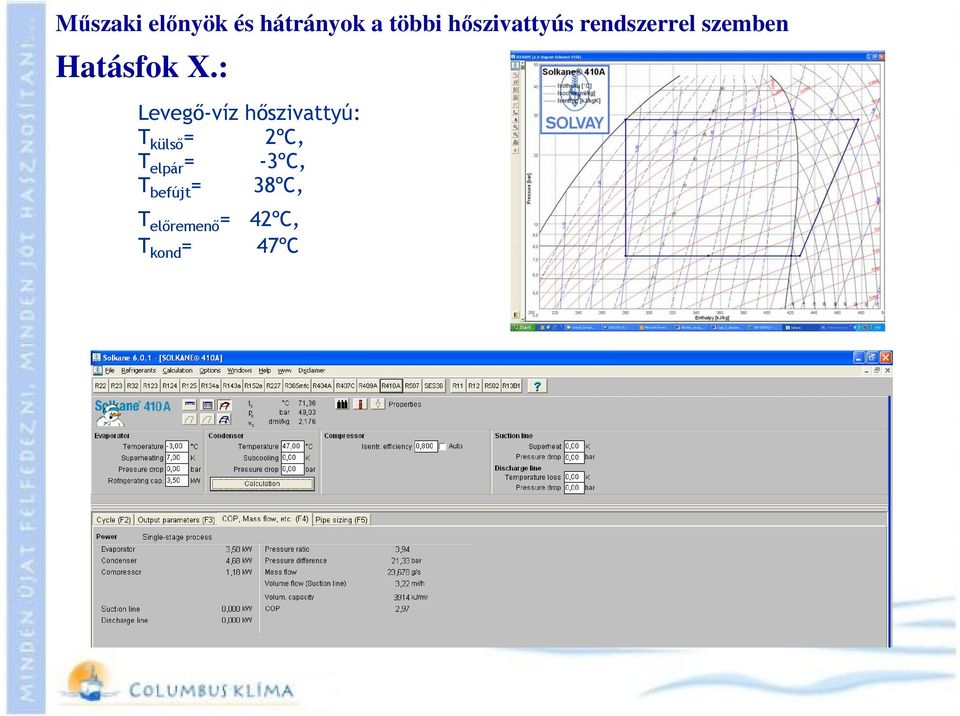The width and height of the screenshot is (960, 716).
Task: Open the File menu
Action: tap(110, 371)
